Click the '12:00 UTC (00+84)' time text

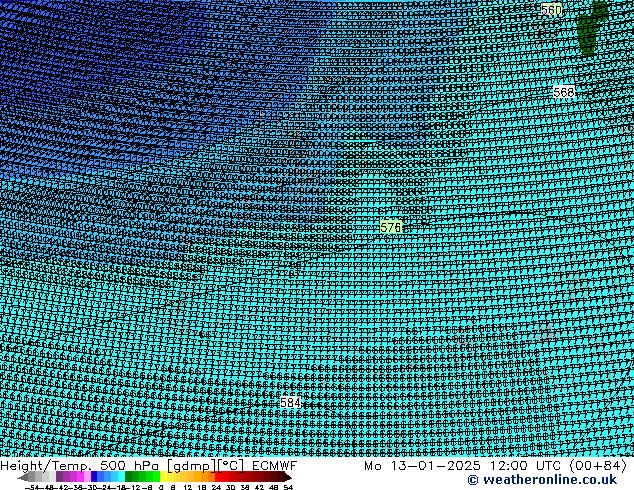[x=558, y=466]
